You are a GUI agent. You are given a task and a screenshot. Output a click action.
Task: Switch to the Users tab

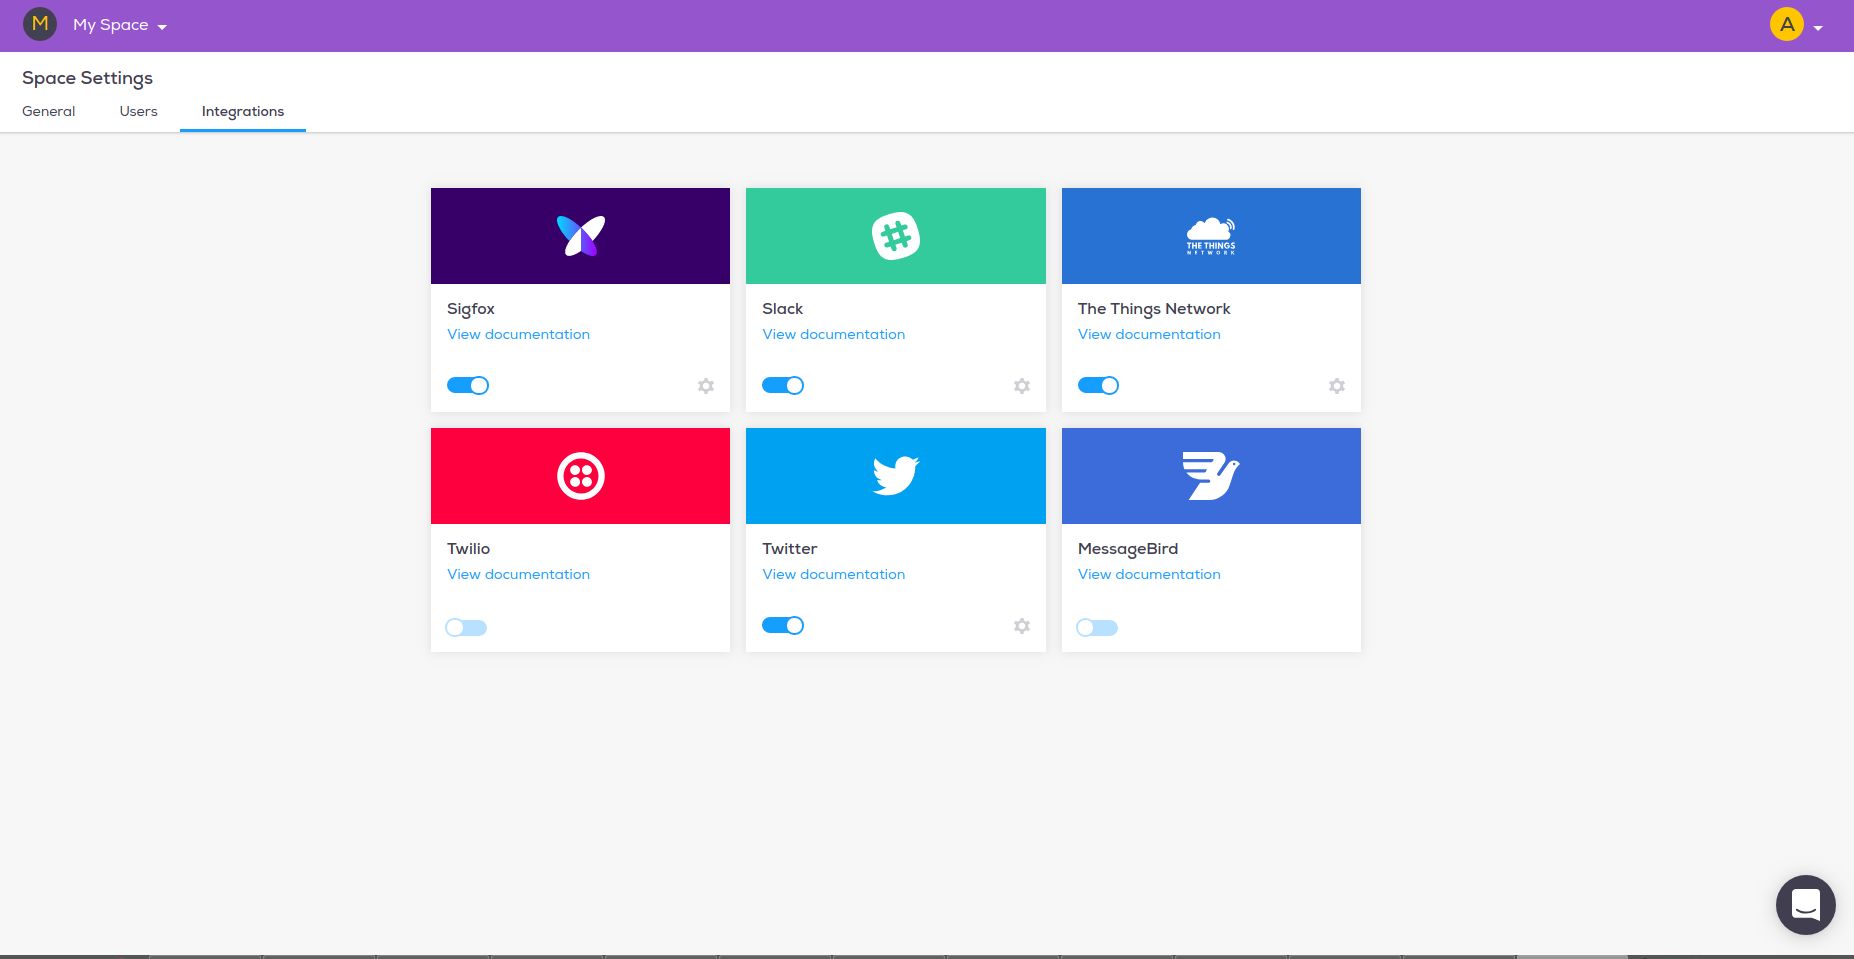coord(138,111)
